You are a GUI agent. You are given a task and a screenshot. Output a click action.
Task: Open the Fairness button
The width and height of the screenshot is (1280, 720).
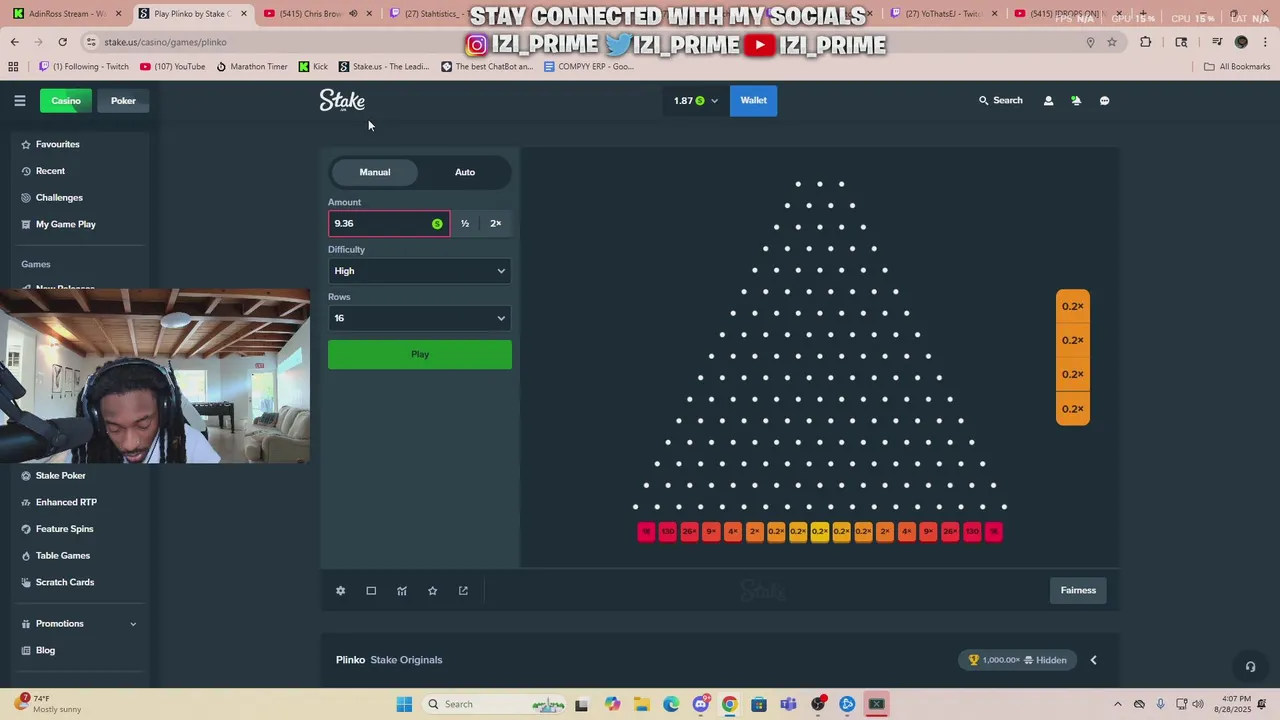click(x=1078, y=591)
